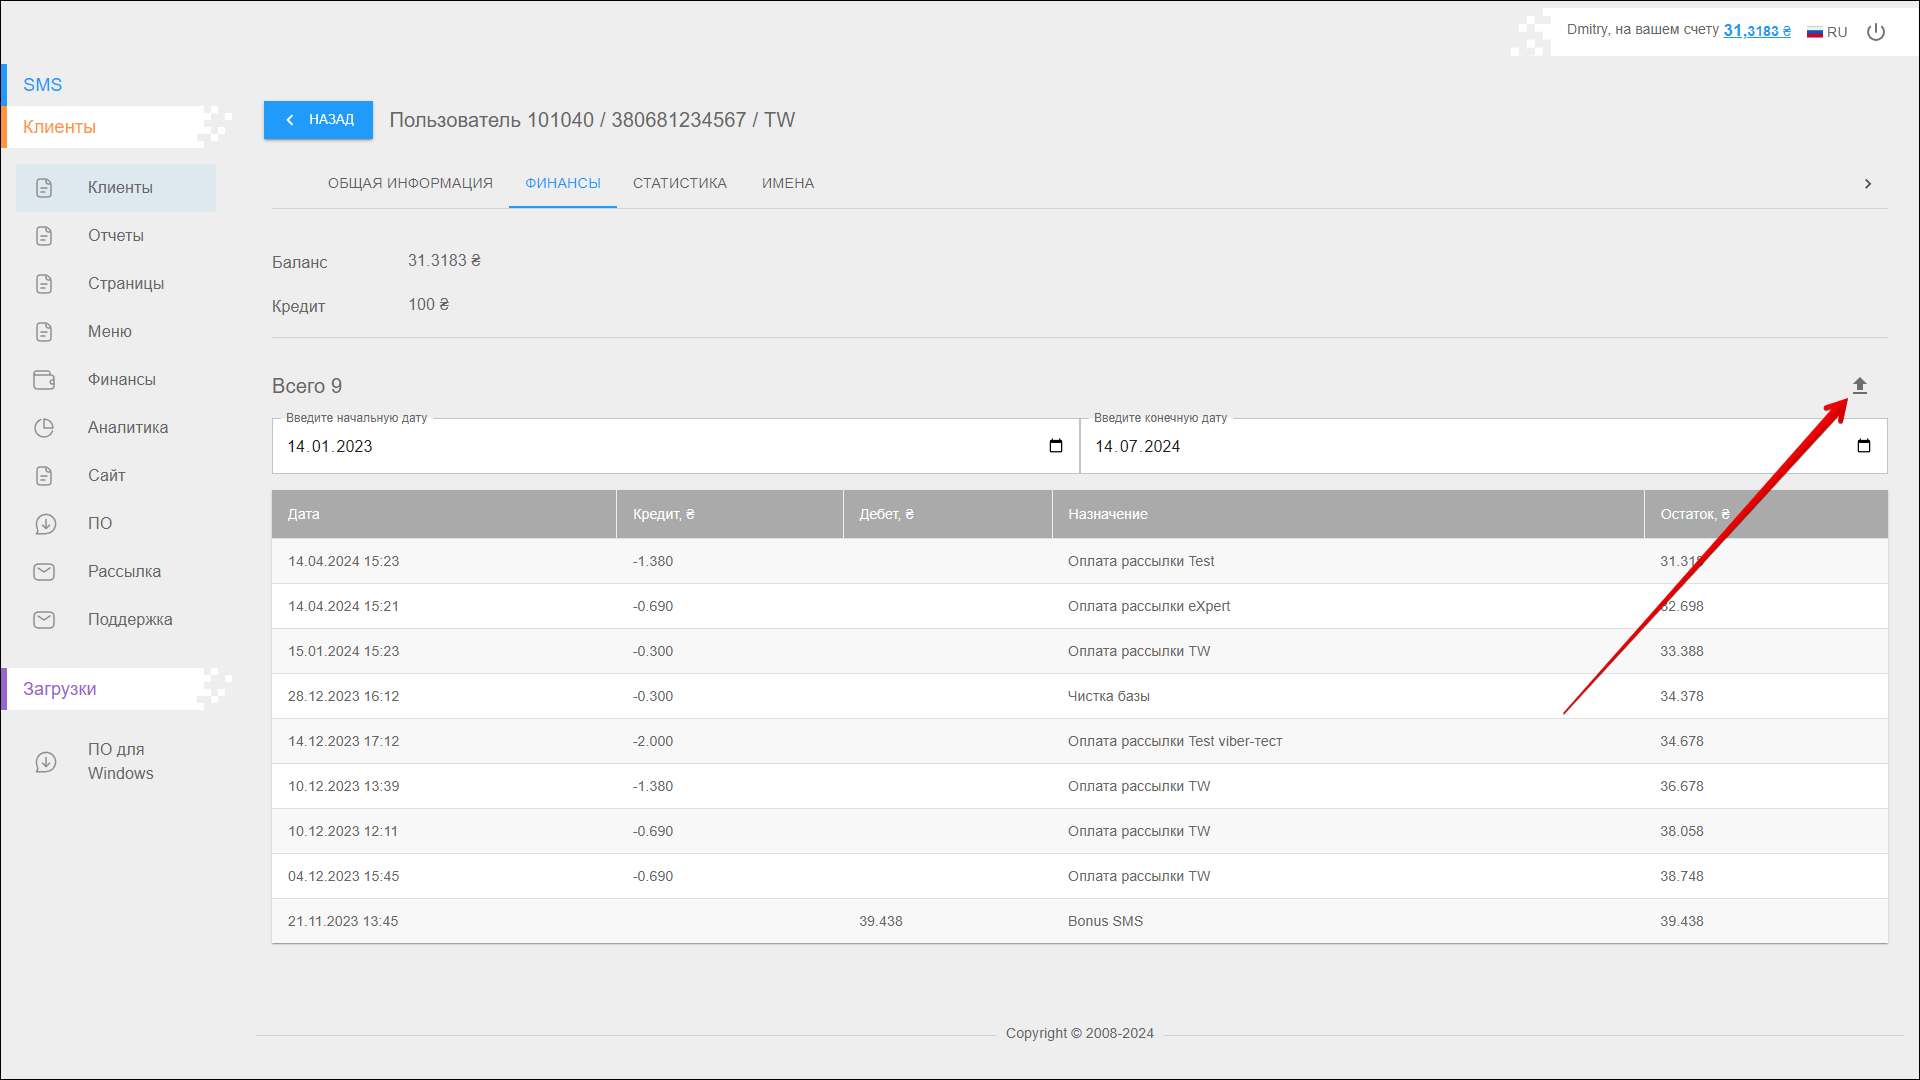Switch to Общая информация tab

pos(410,184)
